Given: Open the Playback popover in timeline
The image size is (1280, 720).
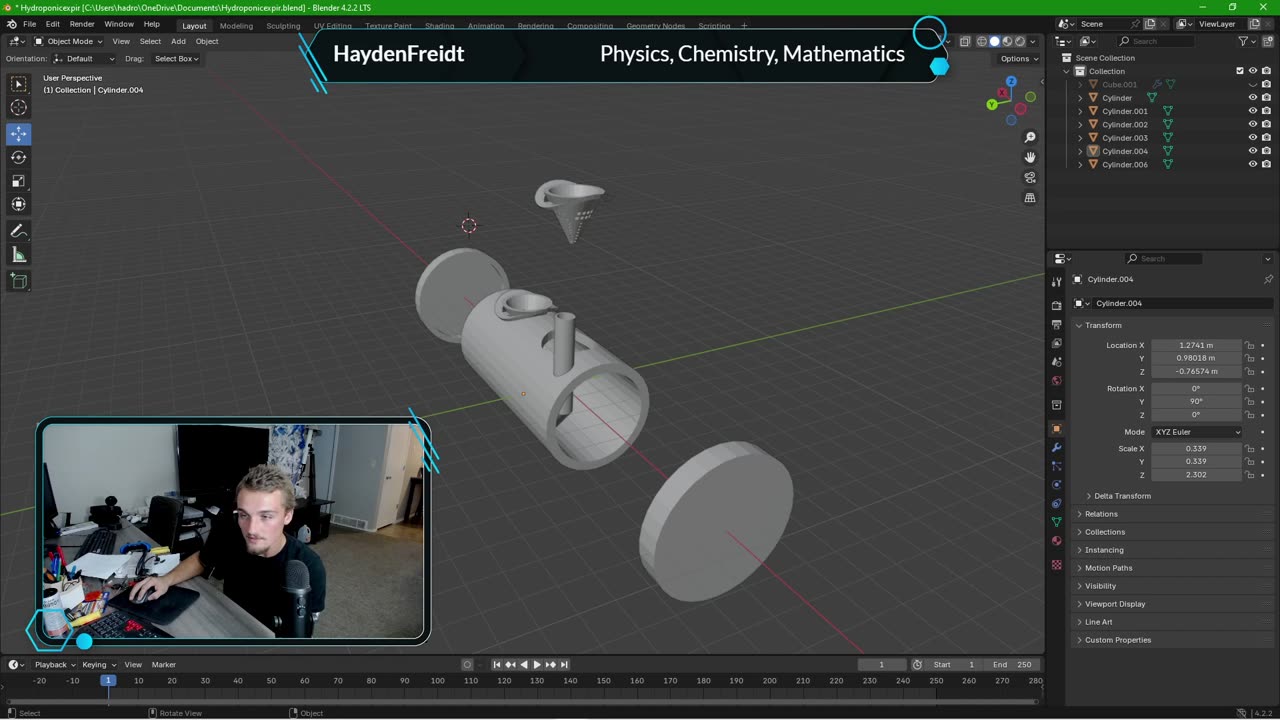Looking at the screenshot, I should (53, 665).
